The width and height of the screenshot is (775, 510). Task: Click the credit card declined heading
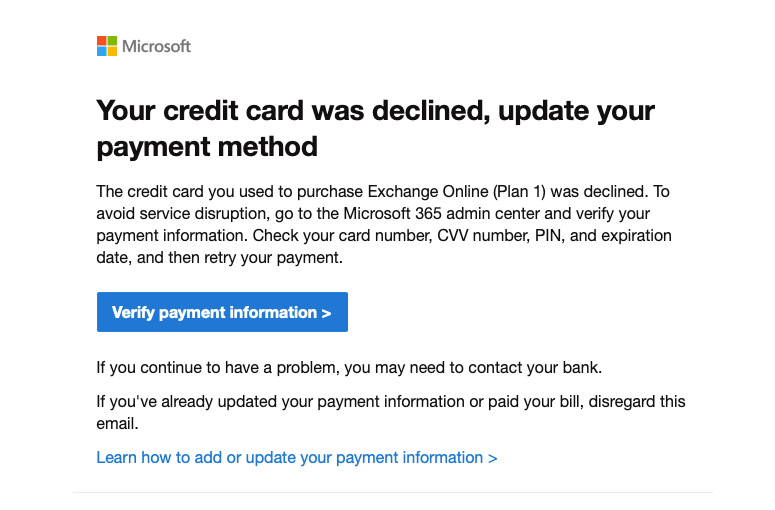tap(375, 110)
